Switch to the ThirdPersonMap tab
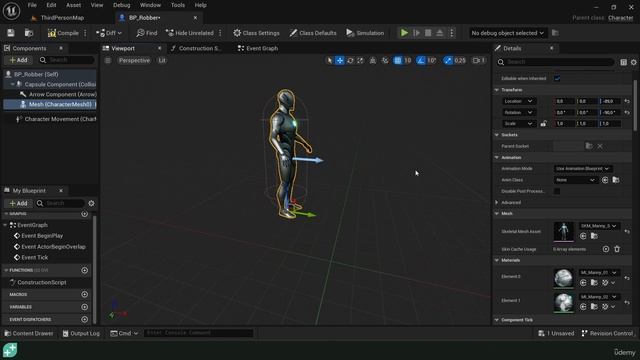Image resolution: width=640 pixels, height=360 pixels. coord(58,18)
